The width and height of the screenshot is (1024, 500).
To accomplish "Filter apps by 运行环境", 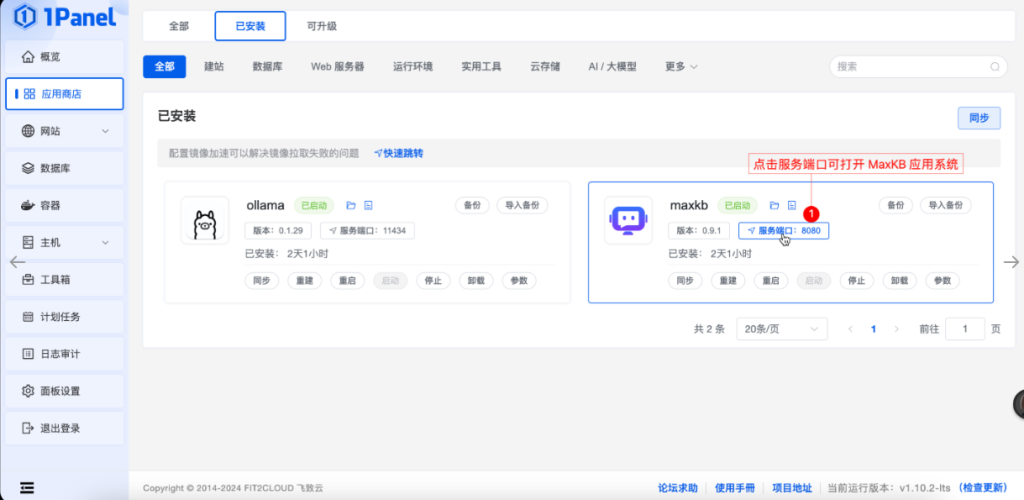I will click(x=413, y=67).
